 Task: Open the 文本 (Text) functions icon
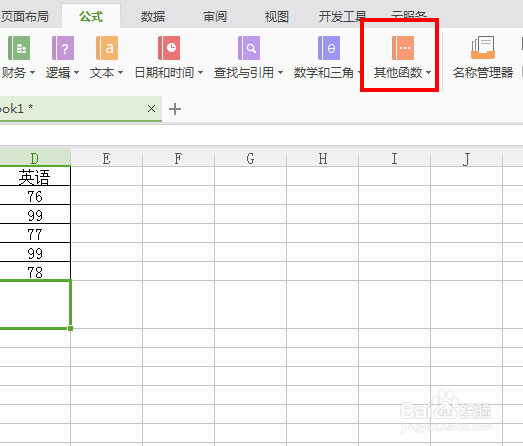(x=107, y=48)
